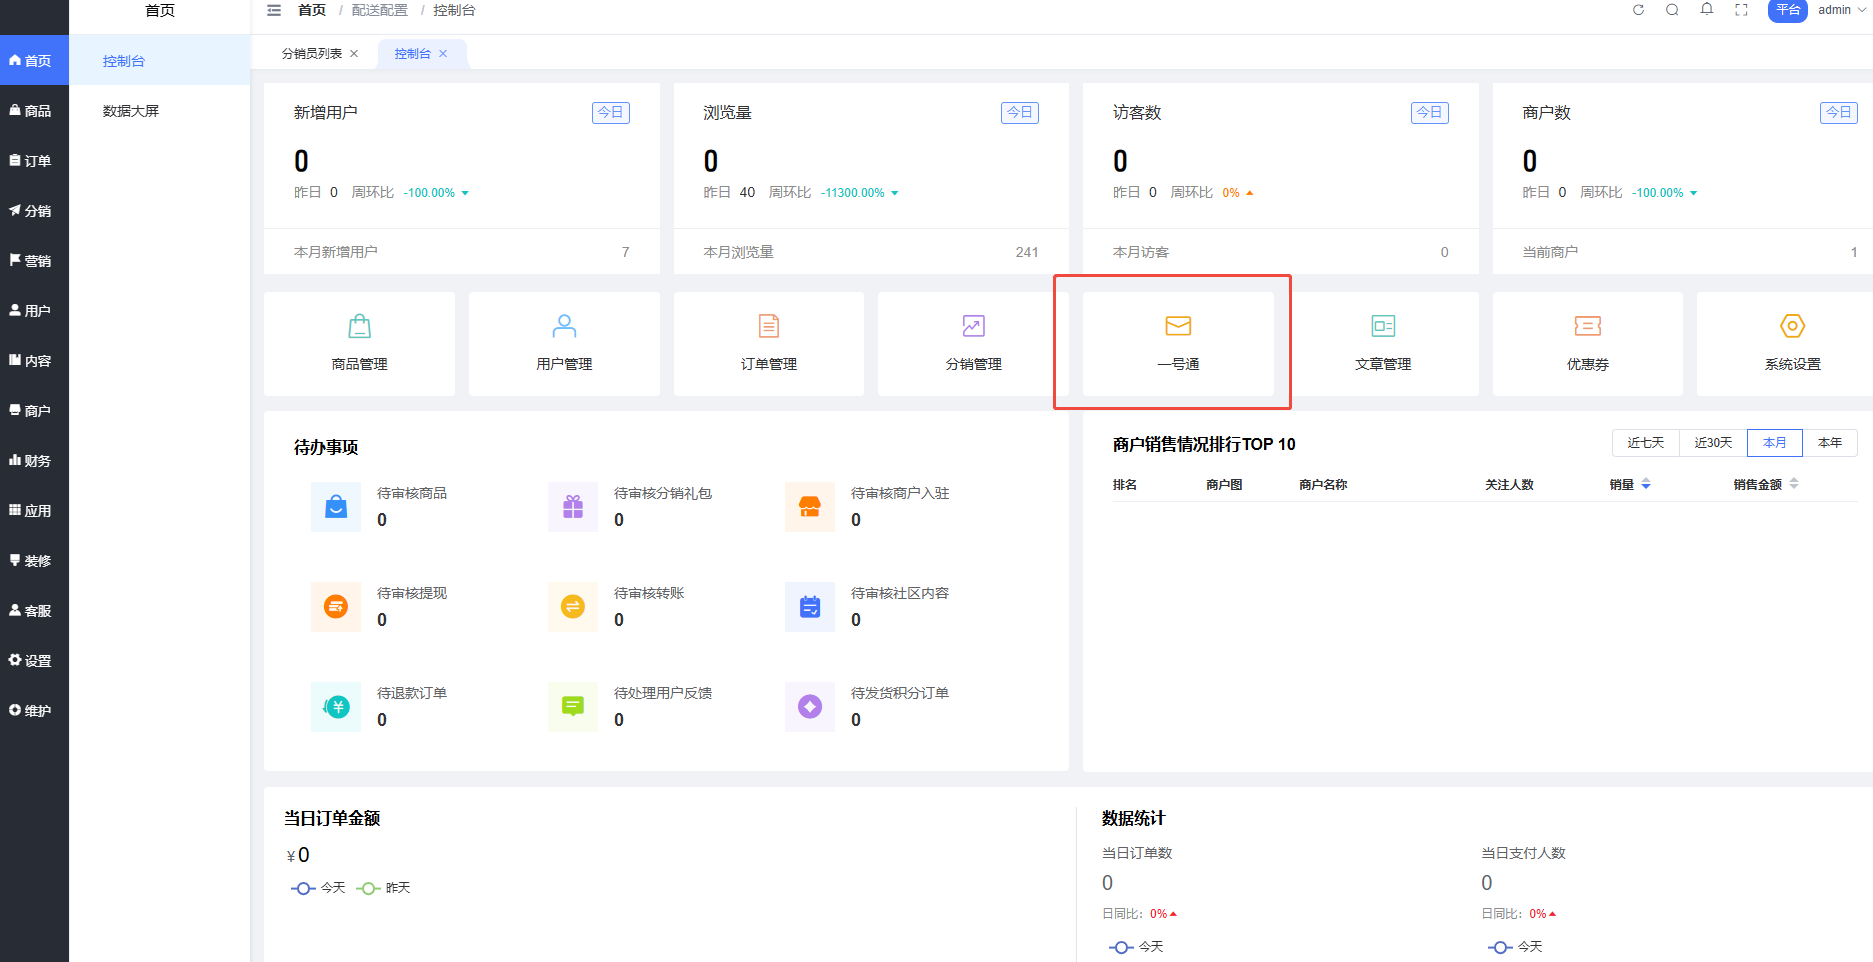
Task: Select the 近七天 time range
Action: [1645, 443]
